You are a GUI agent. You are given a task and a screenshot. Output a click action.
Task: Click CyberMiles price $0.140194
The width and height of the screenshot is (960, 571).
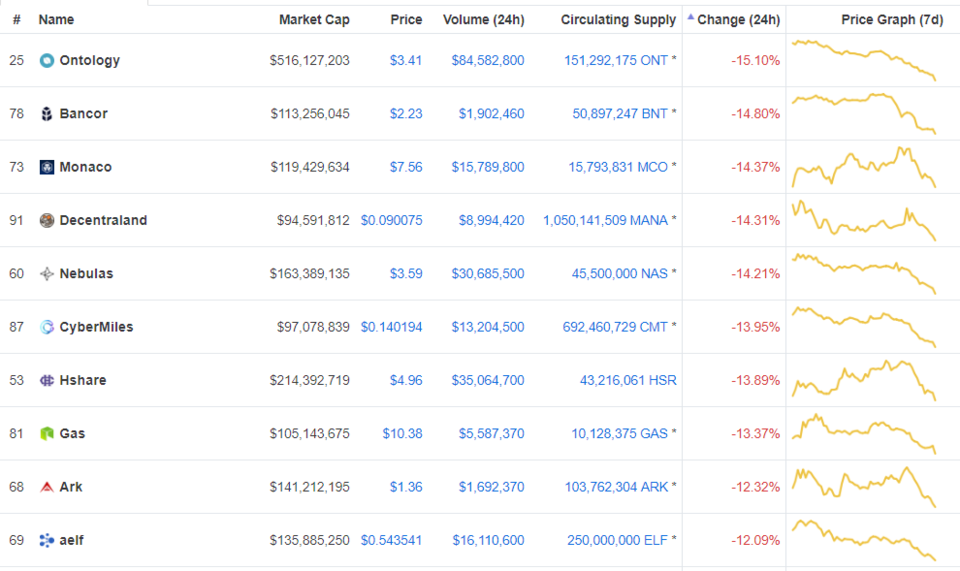[x=391, y=327]
